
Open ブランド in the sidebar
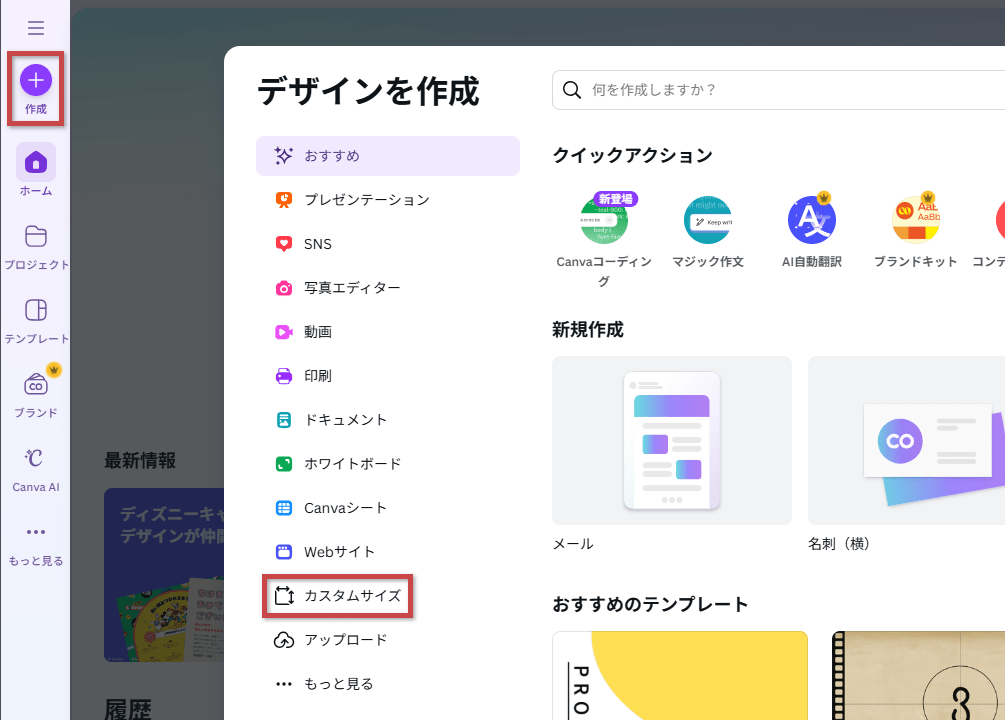click(x=36, y=385)
